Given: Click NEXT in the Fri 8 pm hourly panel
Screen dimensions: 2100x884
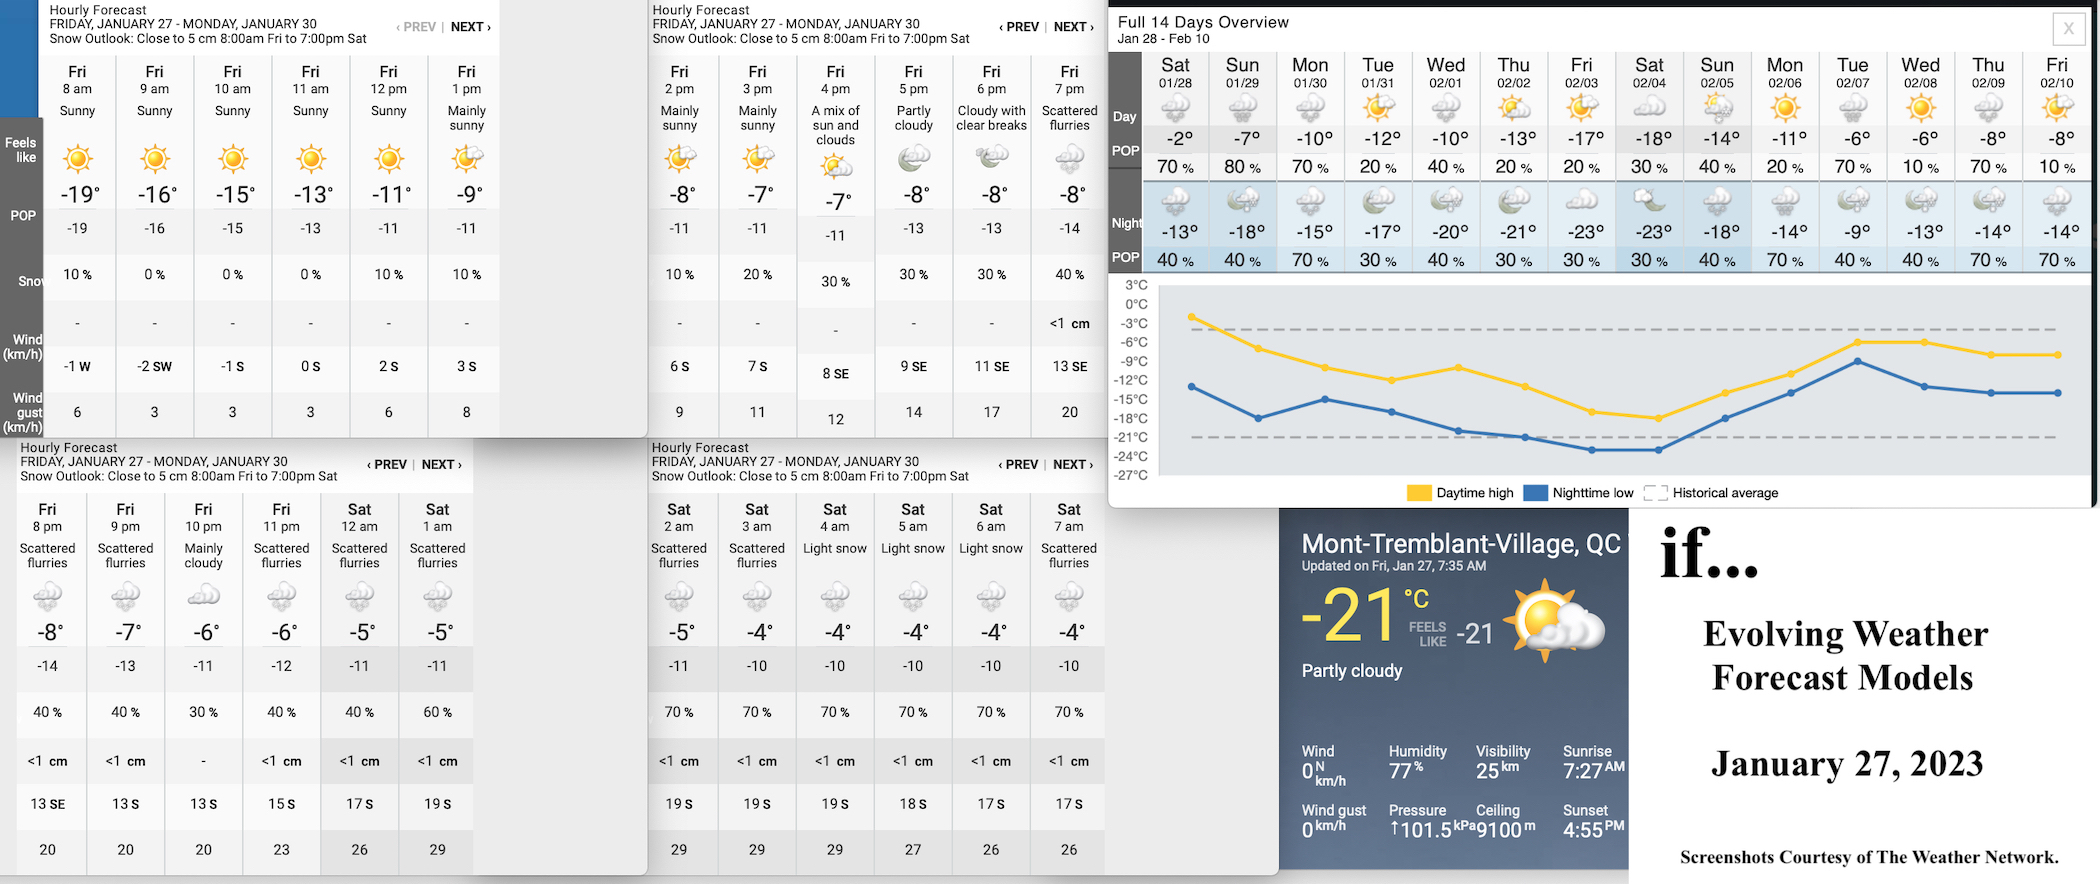Looking at the screenshot, I should click(441, 465).
